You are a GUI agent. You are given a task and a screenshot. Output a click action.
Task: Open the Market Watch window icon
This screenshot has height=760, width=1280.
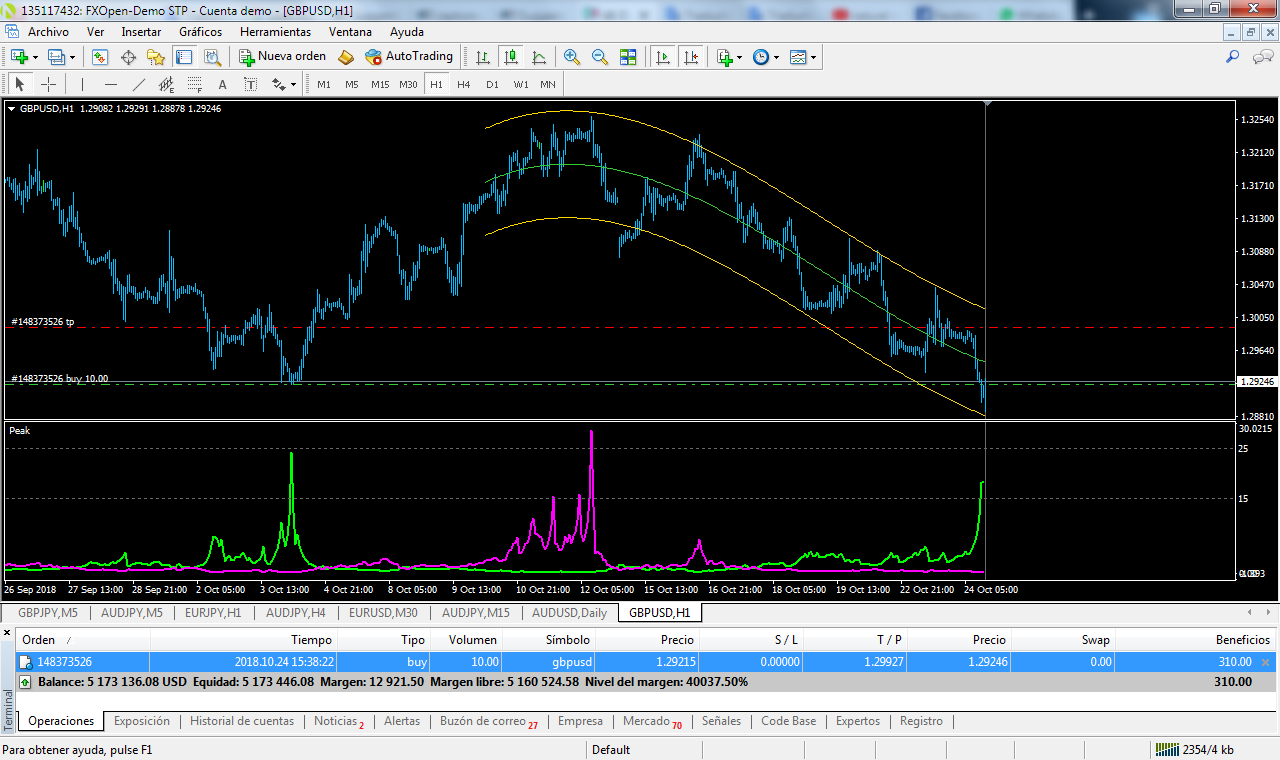pos(100,57)
